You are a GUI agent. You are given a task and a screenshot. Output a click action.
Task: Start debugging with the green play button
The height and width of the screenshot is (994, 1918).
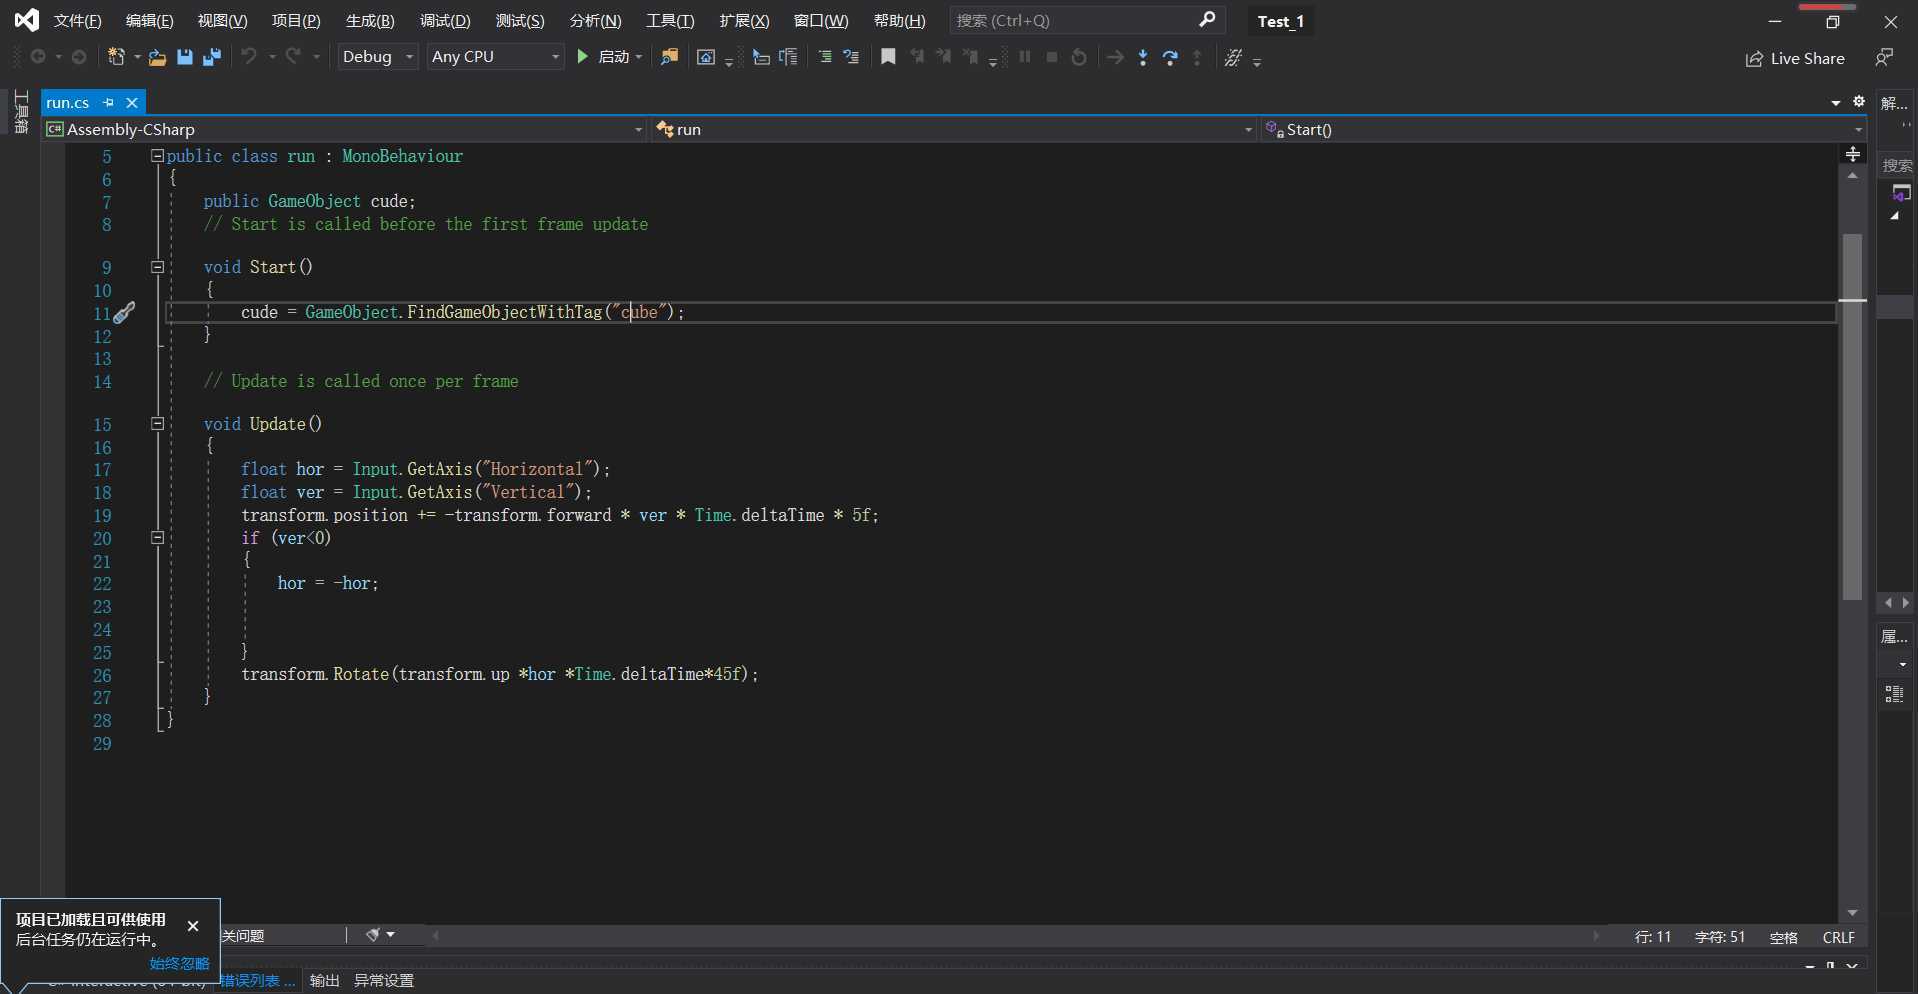tap(583, 57)
